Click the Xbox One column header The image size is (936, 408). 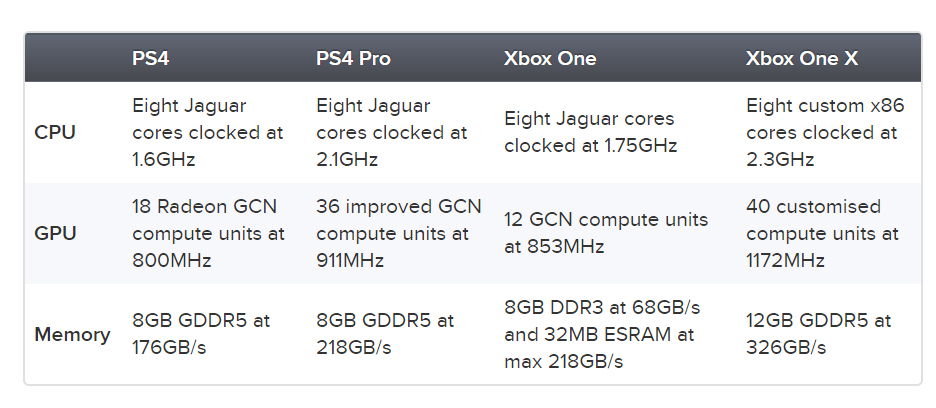[550, 58]
